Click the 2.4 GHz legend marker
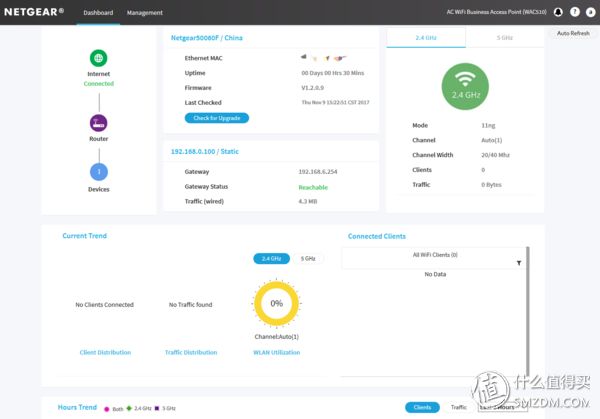 point(129,408)
